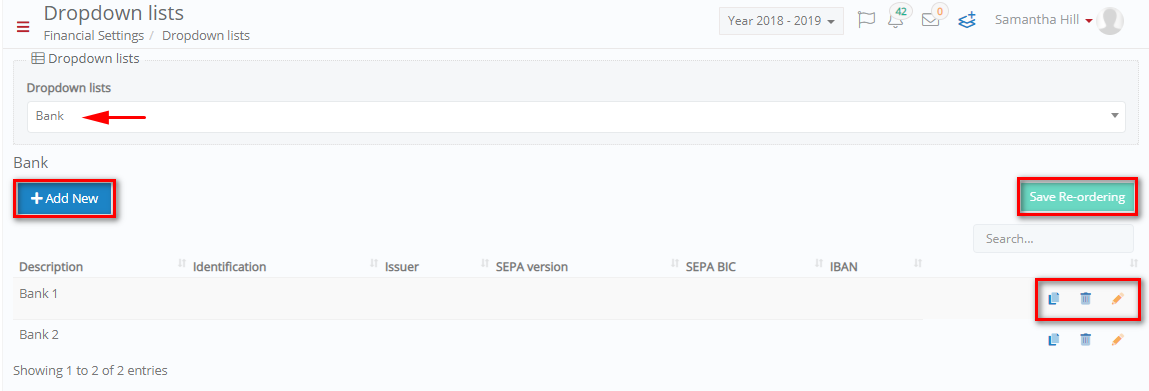Copy the Bank 2 entry
Image resolution: width=1149 pixels, height=391 pixels.
(1054, 339)
